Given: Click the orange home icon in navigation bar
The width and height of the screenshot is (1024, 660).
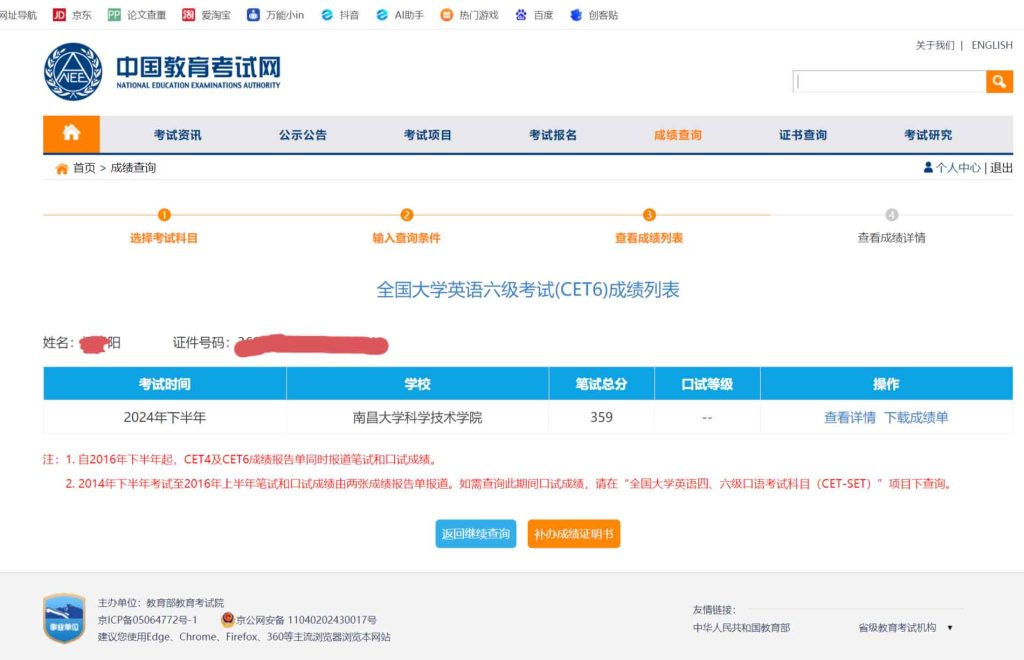Looking at the screenshot, I should 72,134.
